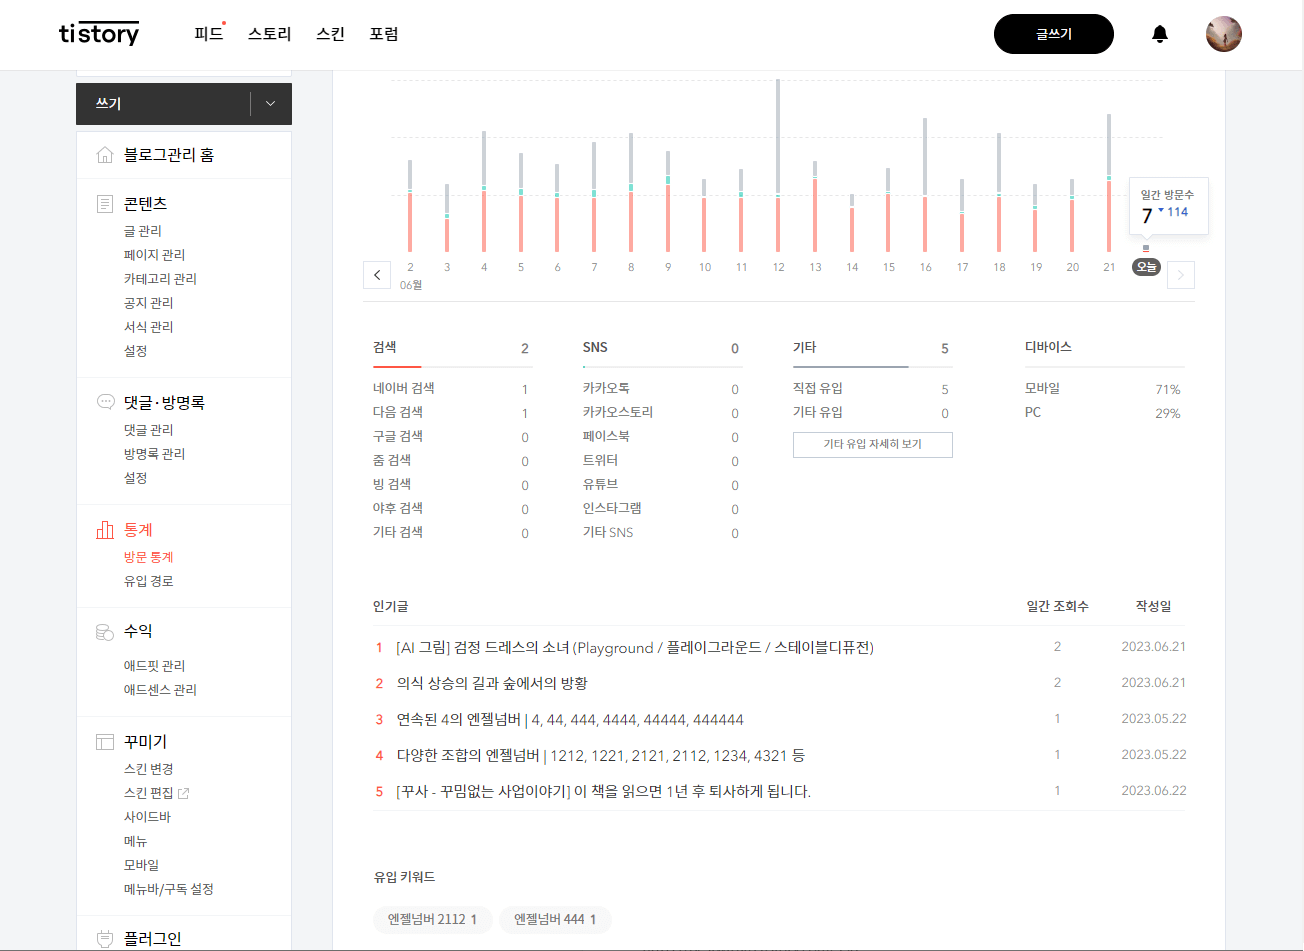Viewport: 1304px width, 951px height.
Task: Click the 엔젤넘버 444 keyword tag
Action: [555, 919]
